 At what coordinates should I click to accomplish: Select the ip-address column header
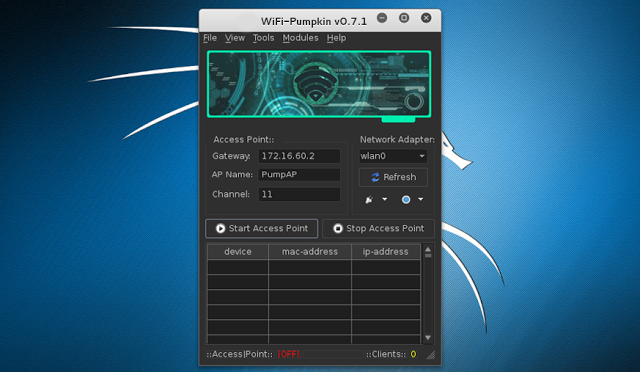(x=386, y=252)
